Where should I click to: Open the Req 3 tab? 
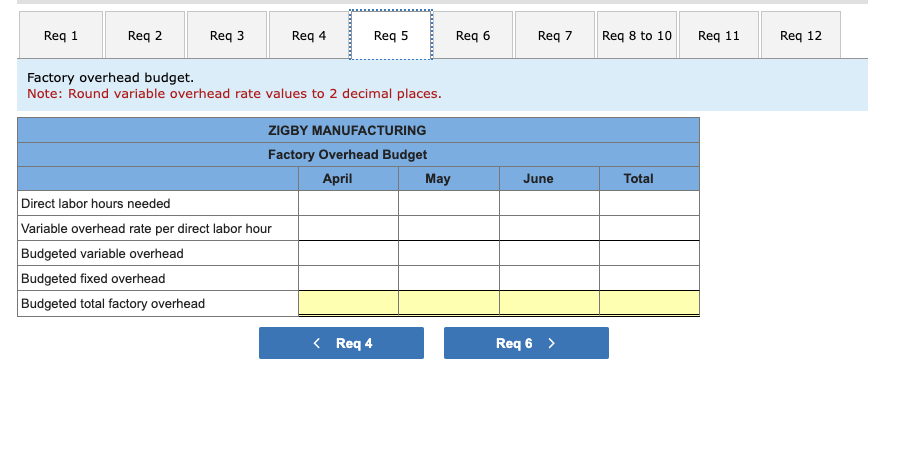227,35
